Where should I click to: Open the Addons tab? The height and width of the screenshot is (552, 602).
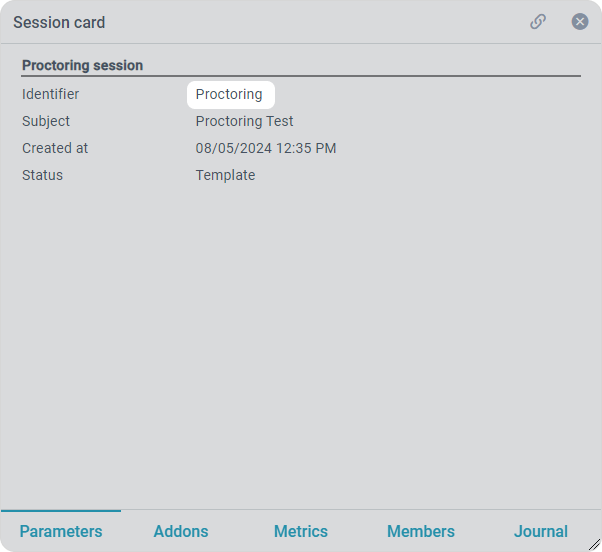point(181,531)
